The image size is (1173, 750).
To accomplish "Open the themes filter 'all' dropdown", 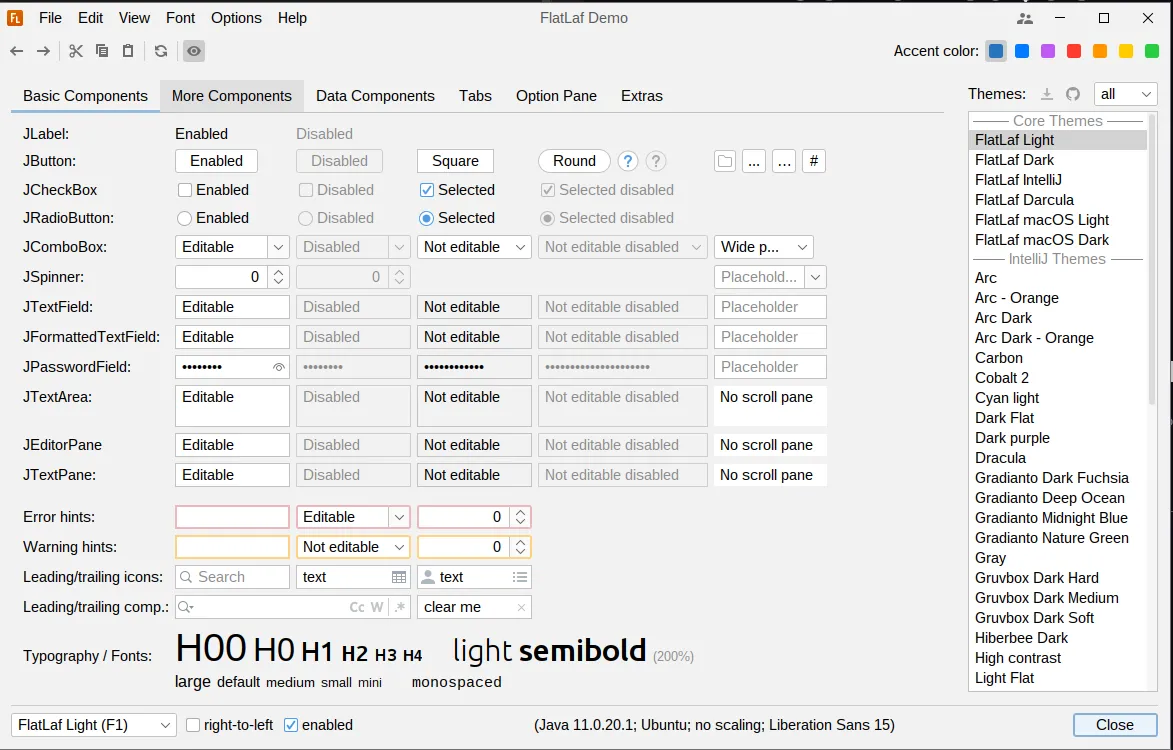I will click(1125, 94).
